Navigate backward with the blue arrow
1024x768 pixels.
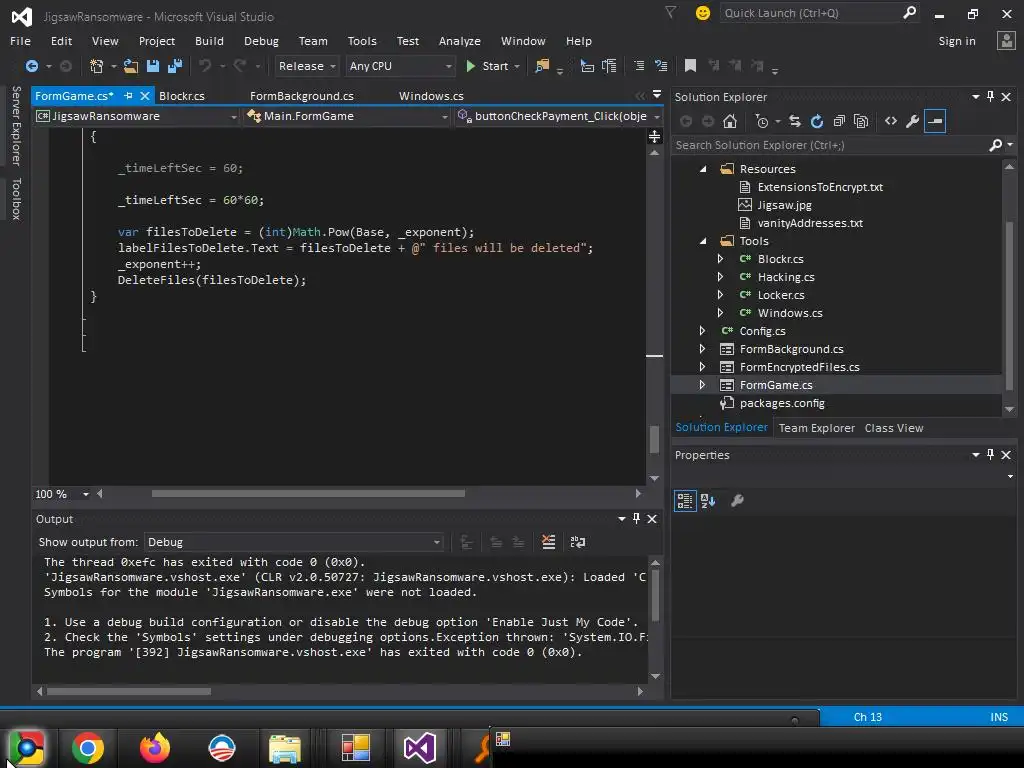click(x=31, y=66)
